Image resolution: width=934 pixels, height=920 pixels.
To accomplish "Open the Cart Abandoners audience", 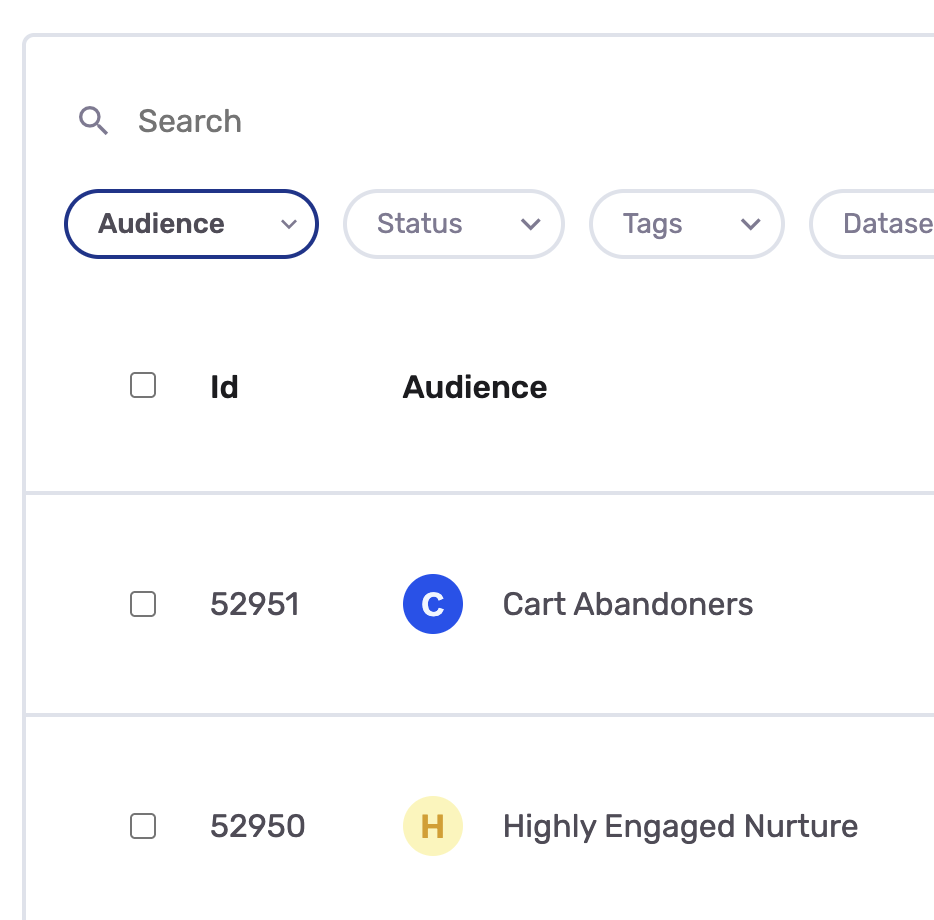I will tap(628, 605).
